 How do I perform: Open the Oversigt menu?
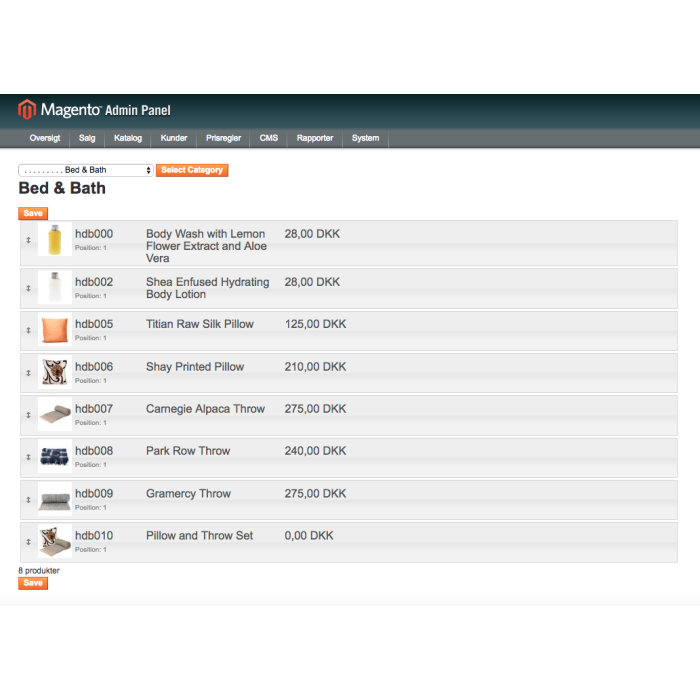tap(45, 138)
